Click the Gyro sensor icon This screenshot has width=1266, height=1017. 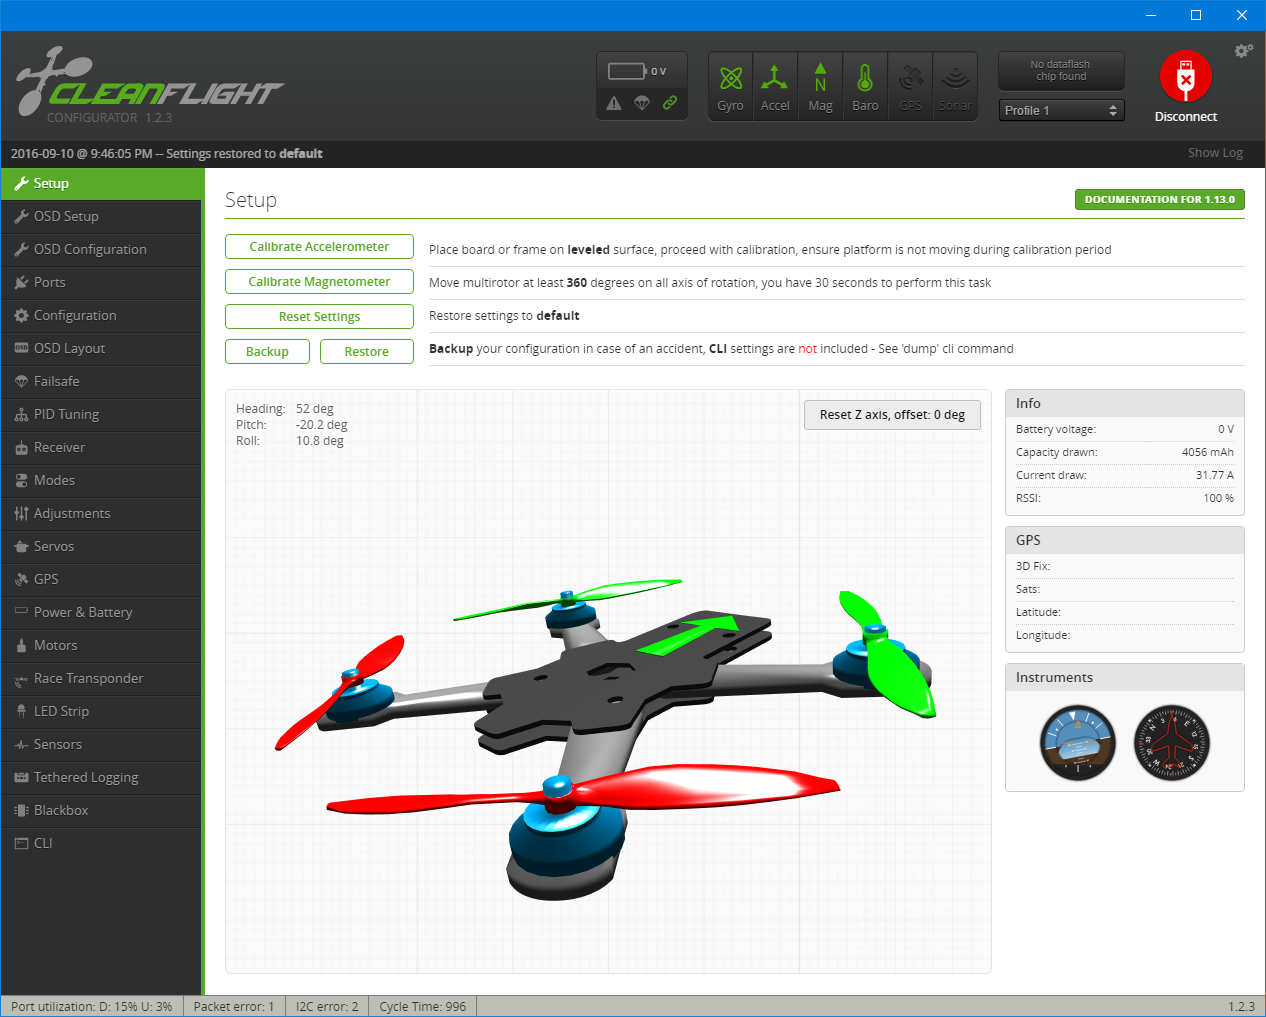point(731,86)
